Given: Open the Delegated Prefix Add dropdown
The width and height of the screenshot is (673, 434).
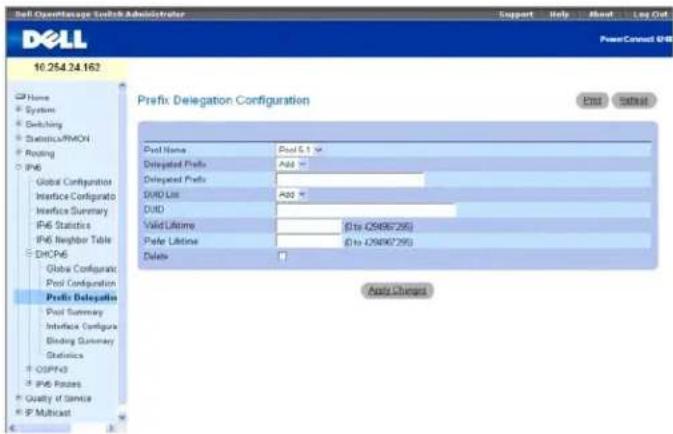Looking at the screenshot, I should tap(292, 164).
